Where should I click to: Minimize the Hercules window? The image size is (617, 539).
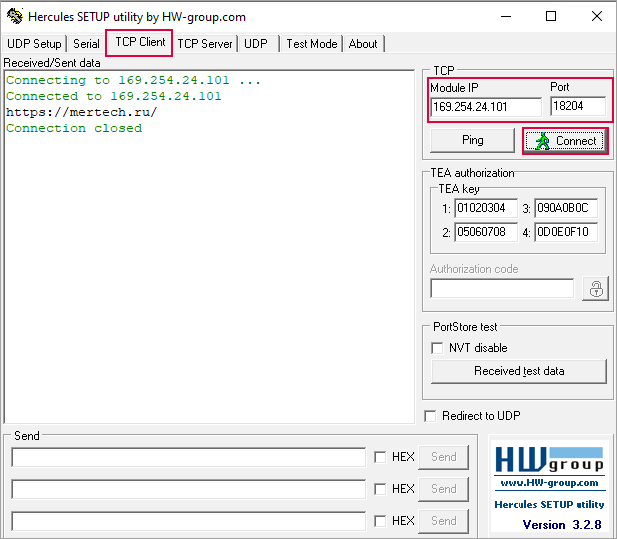tap(506, 17)
